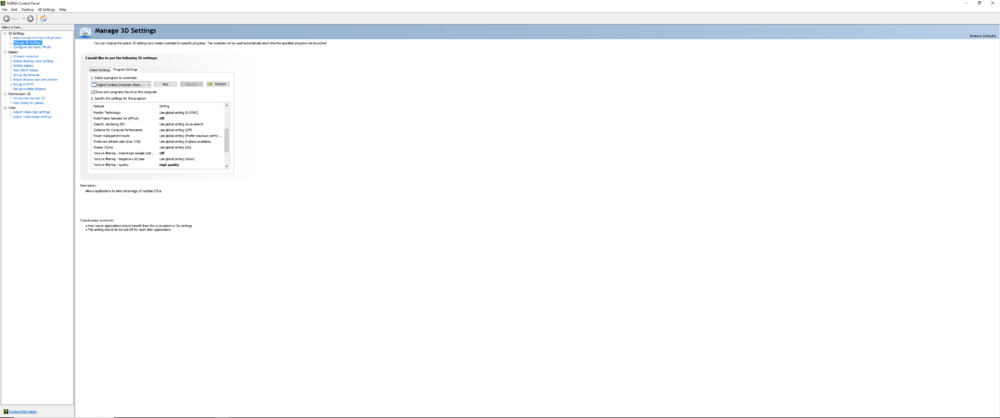The height and width of the screenshot is (418, 1000).
Task: Open View HDCP status page
Action: 26,70
